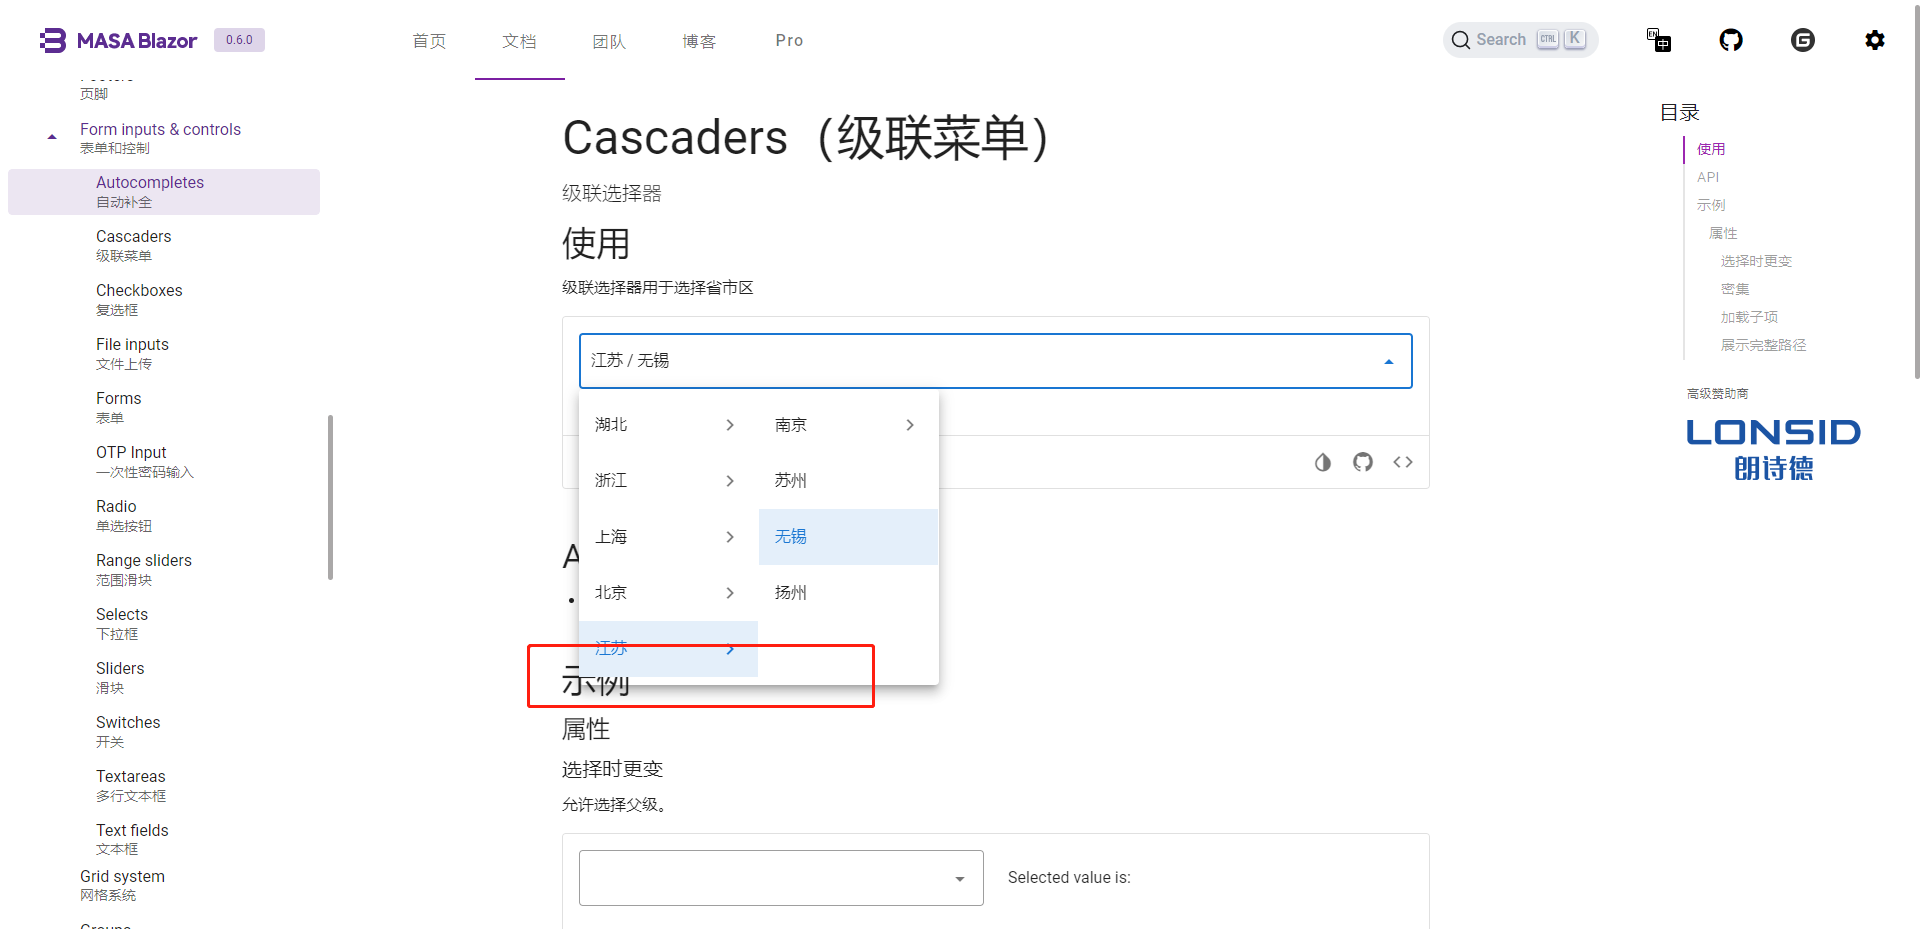Open the empty cascader in the 属性 example
This screenshot has width=1920, height=929.
pos(959,877)
